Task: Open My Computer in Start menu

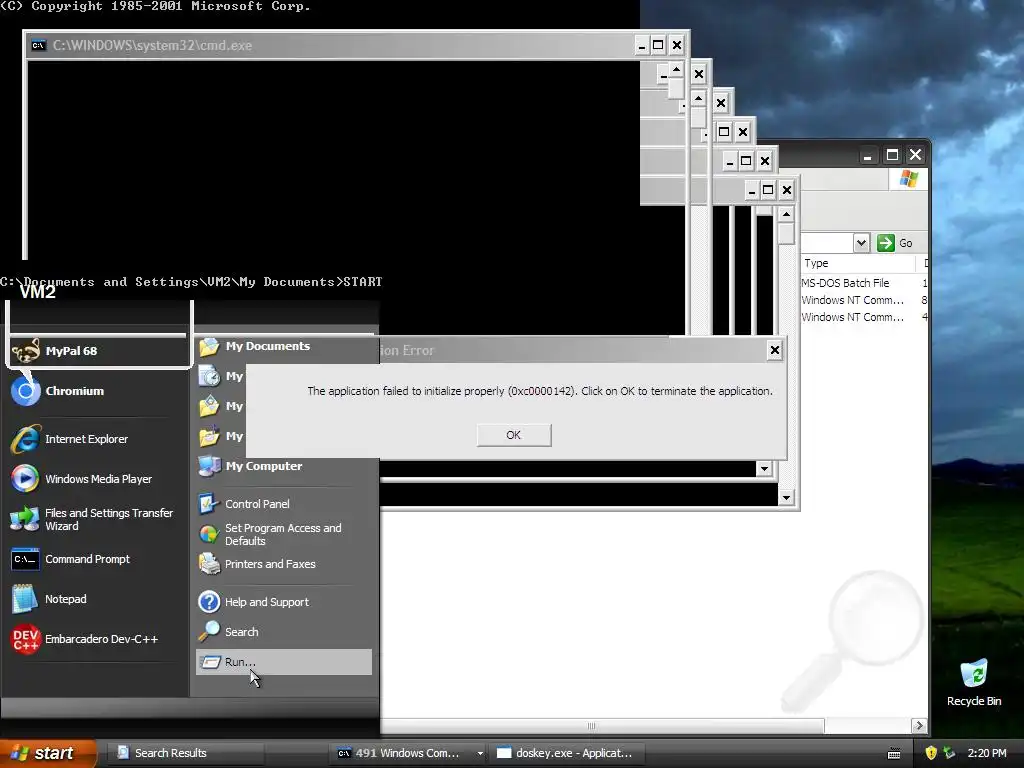Action: coord(284,466)
